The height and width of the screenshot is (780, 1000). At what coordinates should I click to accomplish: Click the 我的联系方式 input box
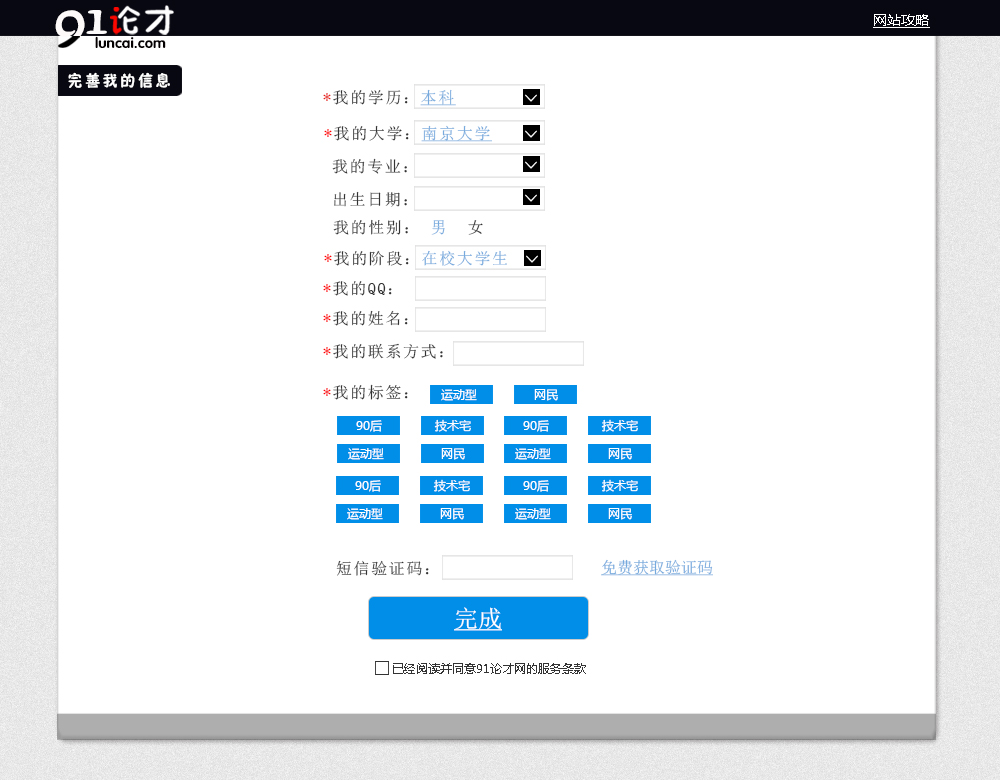[x=518, y=353]
